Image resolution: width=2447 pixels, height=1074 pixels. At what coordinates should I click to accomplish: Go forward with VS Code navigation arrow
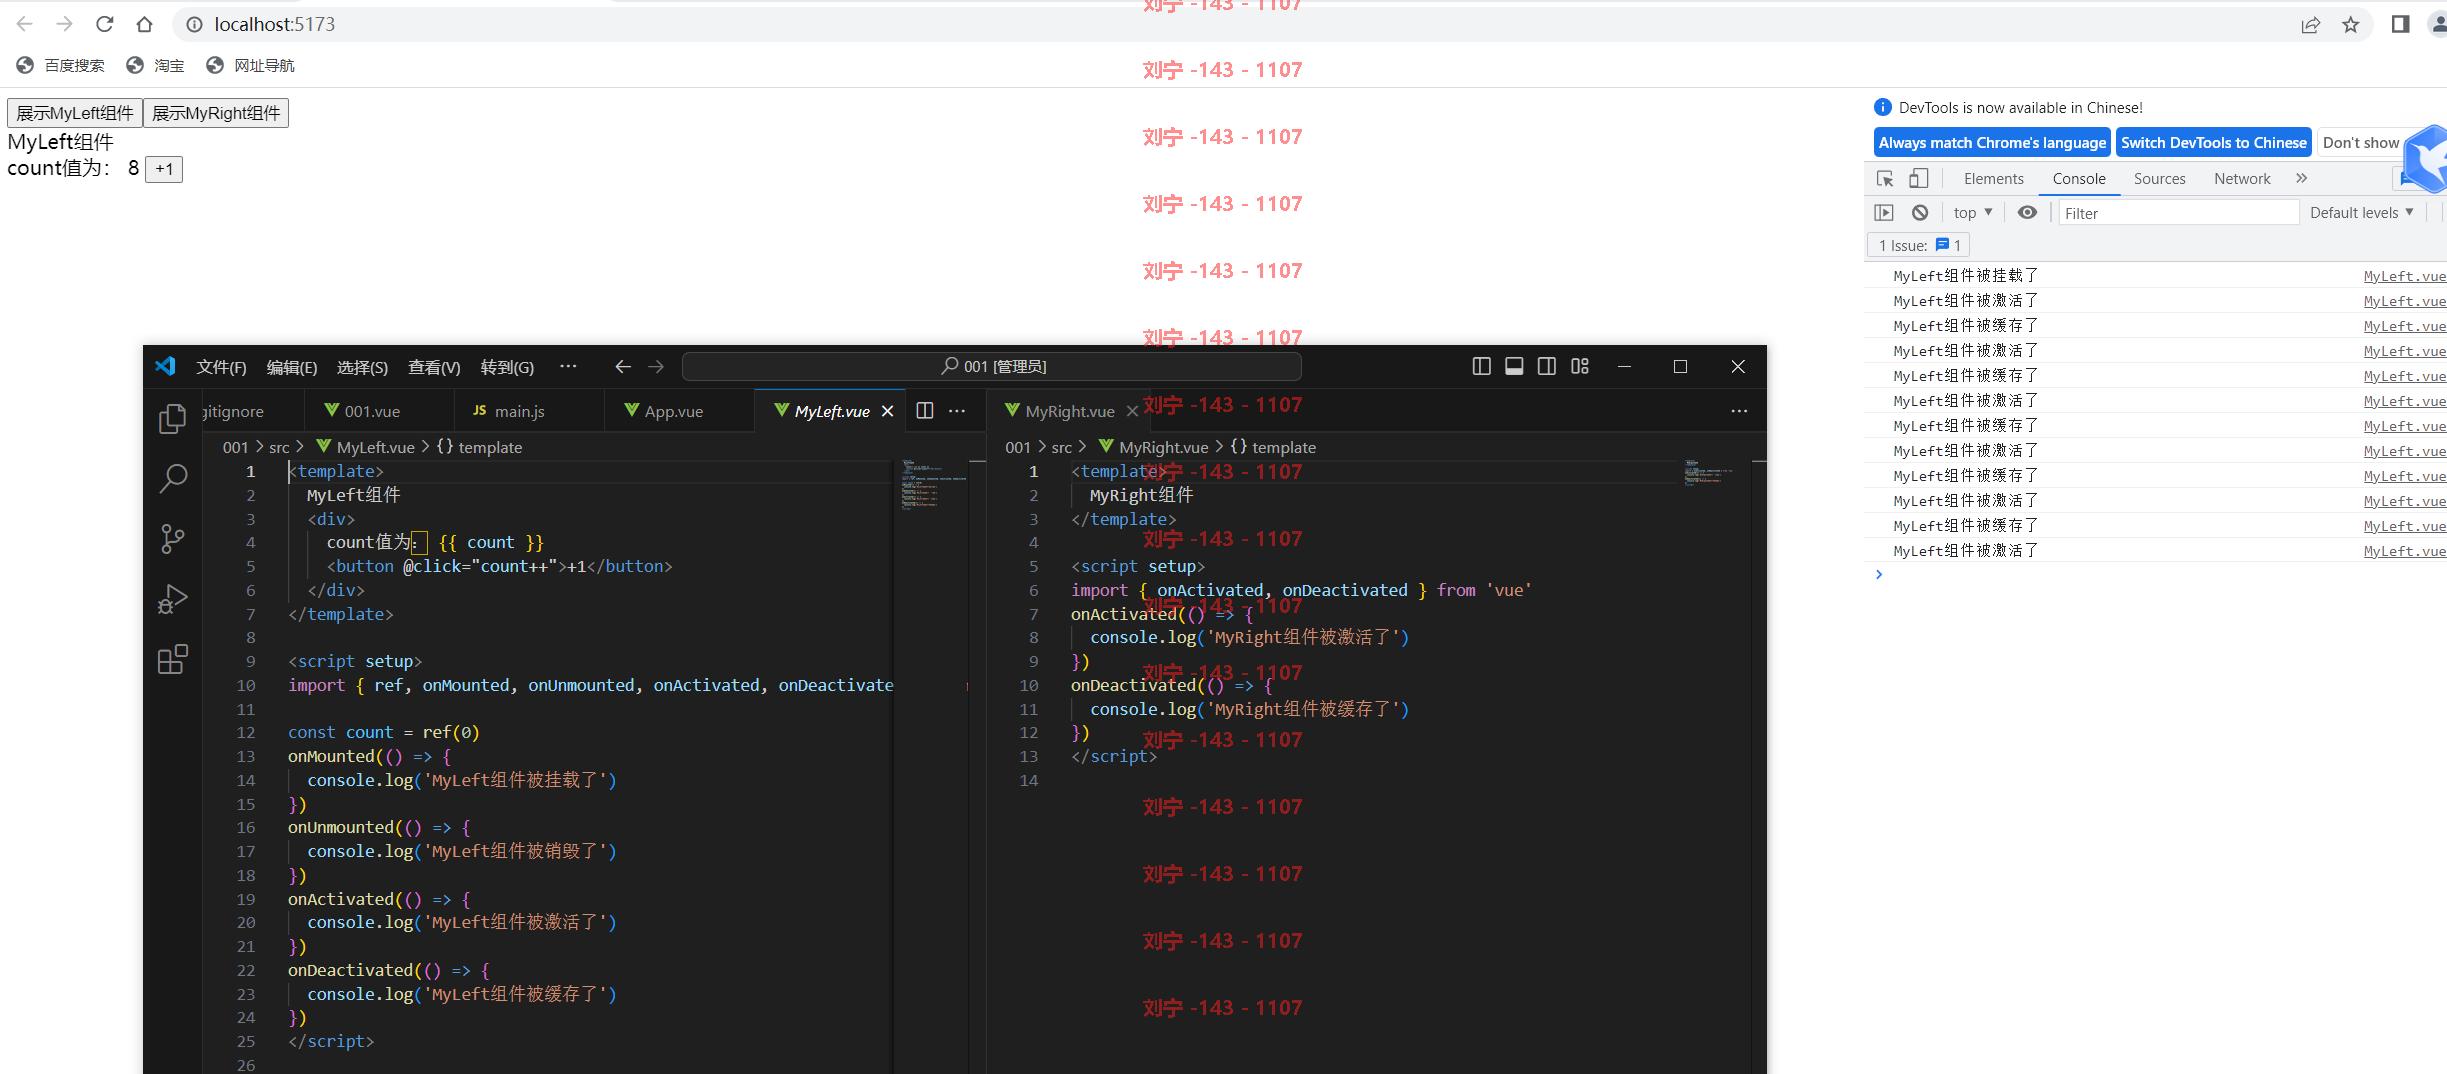656,367
